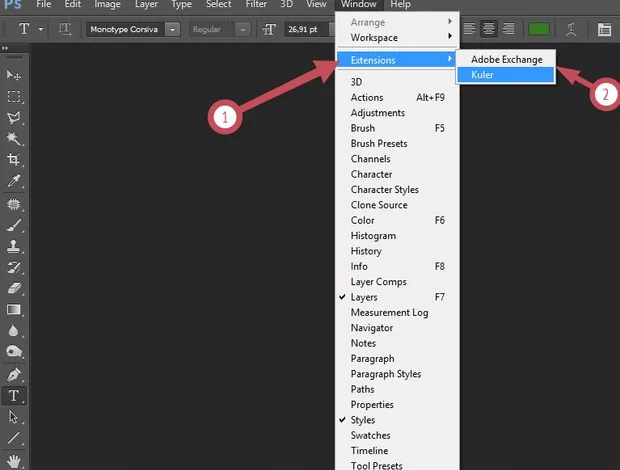Select the Eyedropper tool
The height and width of the screenshot is (470, 620).
point(14,181)
